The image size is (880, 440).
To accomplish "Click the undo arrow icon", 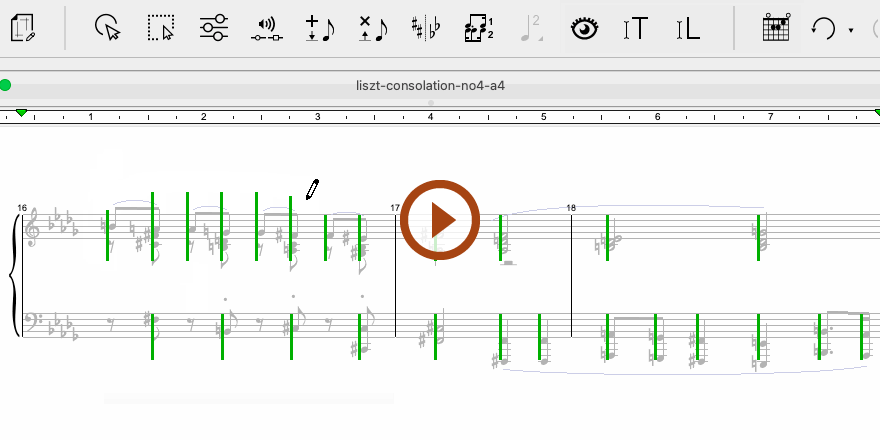I will [x=823, y=28].
